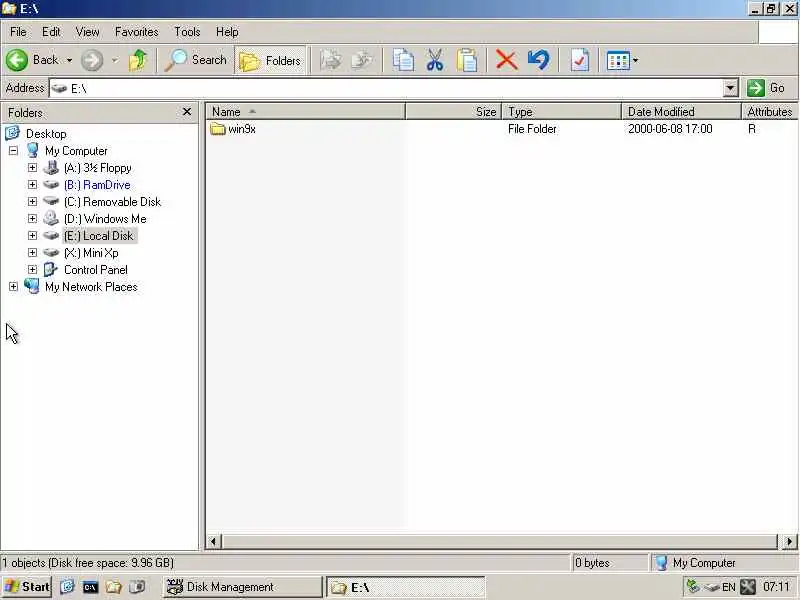Image resolution: width=800 pixels, height=600 pixels.
Task: Collapse the My Computer tree node
Action: click(13, 151)
